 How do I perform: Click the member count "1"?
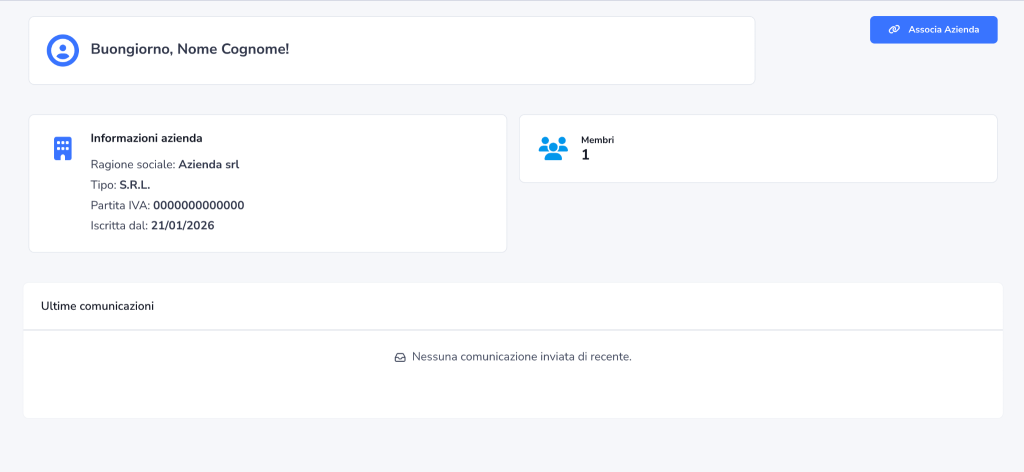point(585,155)
